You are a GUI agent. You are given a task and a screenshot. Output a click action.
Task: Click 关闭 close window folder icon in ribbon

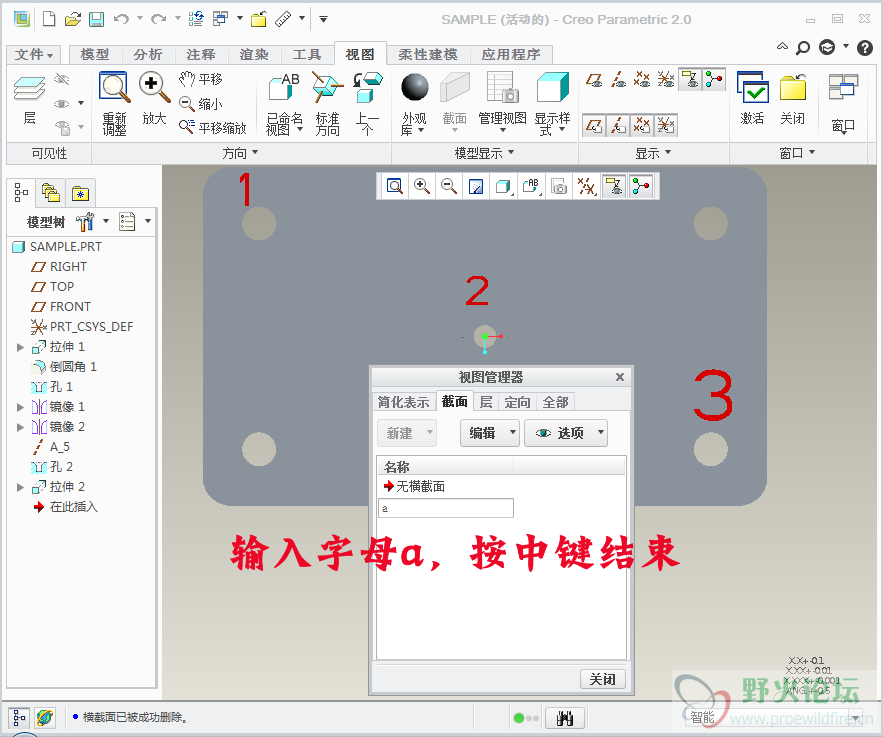[x=793, y=98]
